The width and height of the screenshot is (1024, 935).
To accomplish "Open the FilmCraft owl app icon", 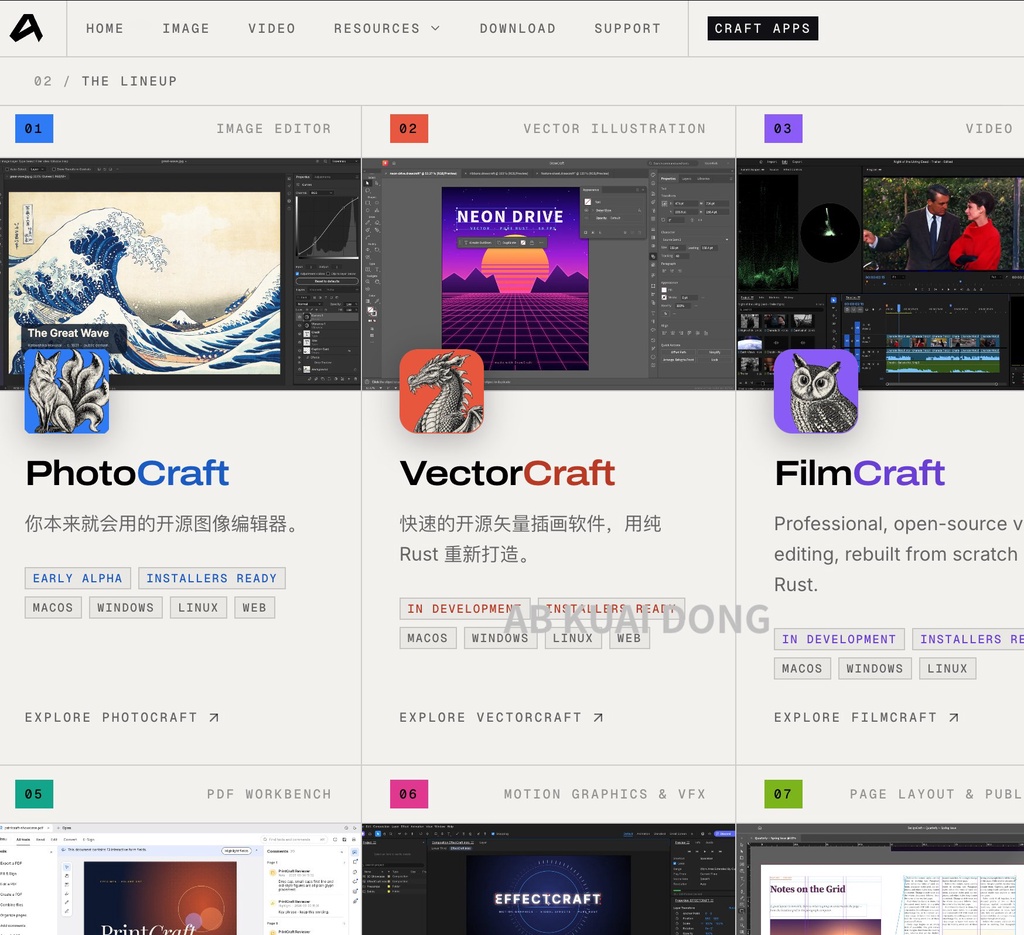I will coord(816,391).
